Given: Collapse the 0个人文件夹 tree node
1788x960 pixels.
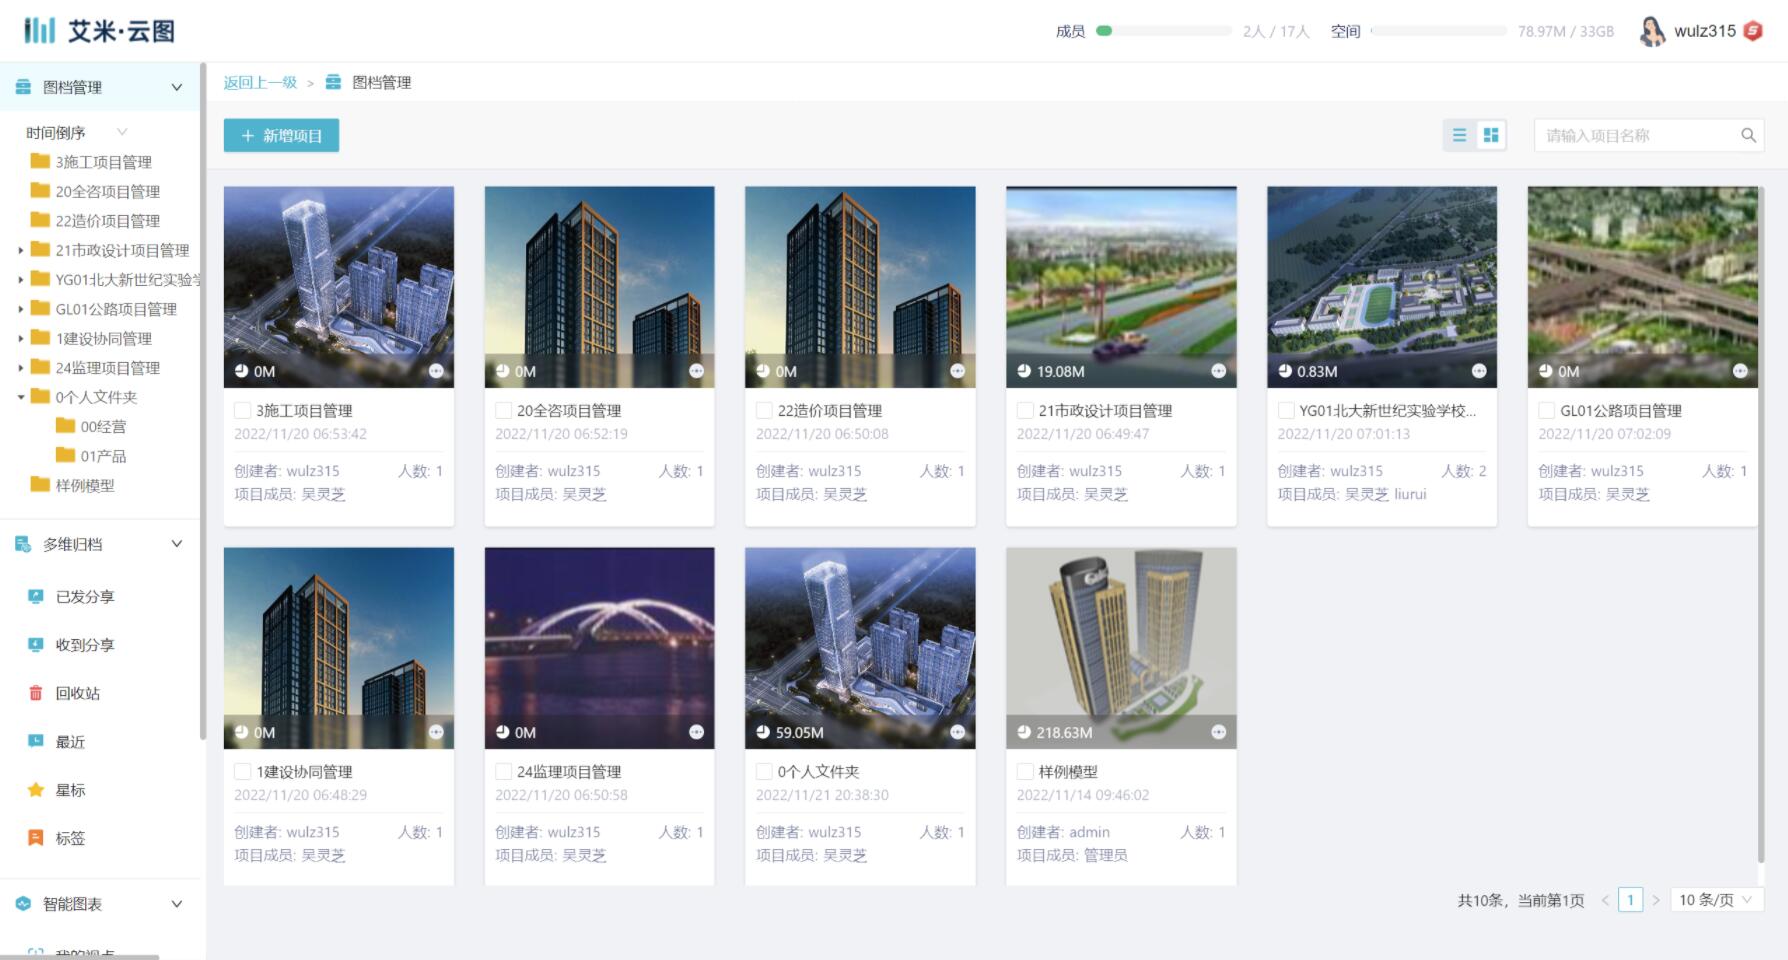Looking at the screenshot, I should pyautogui.click(x=20, y=397).
